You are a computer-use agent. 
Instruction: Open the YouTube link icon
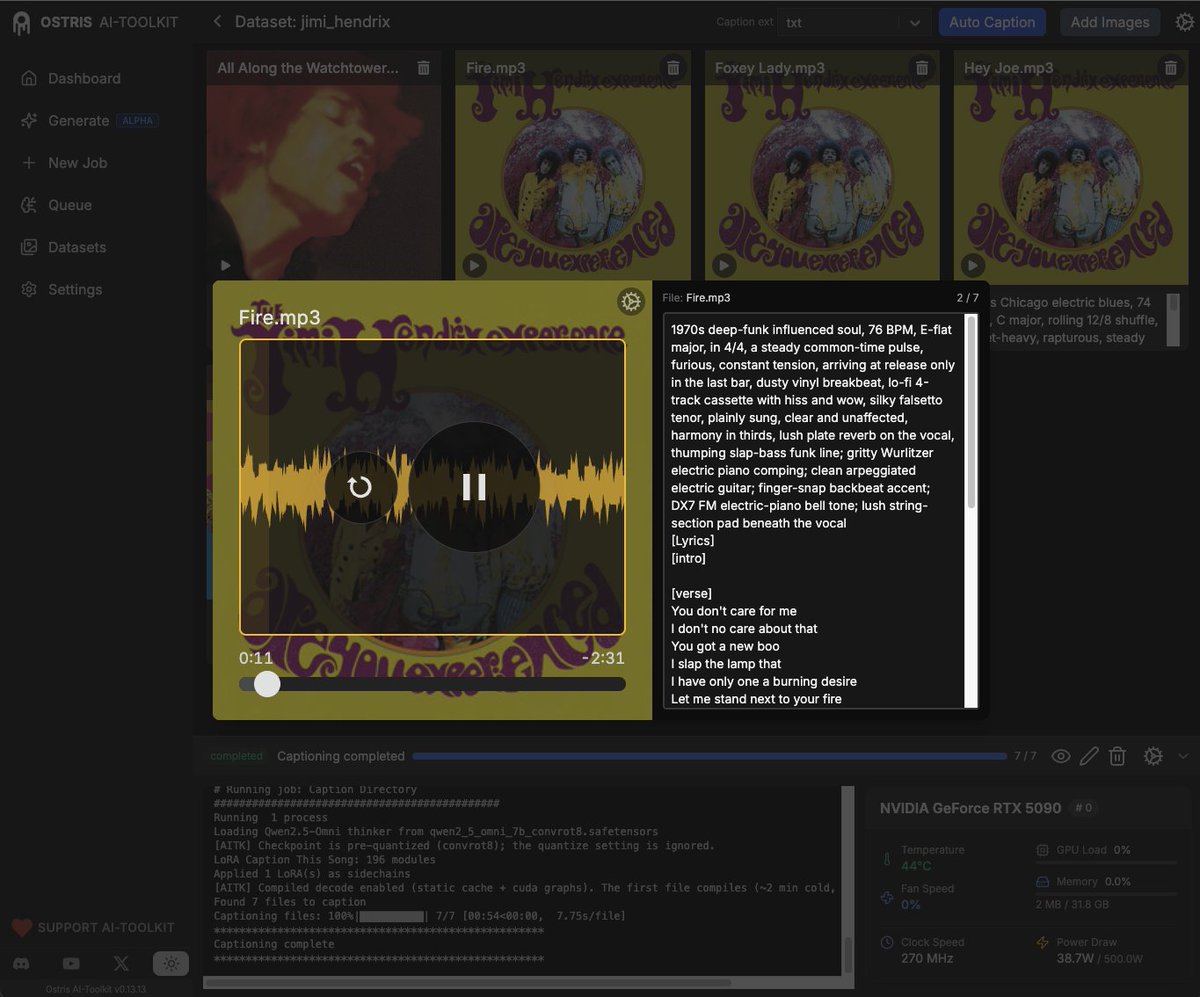point(71,963)
